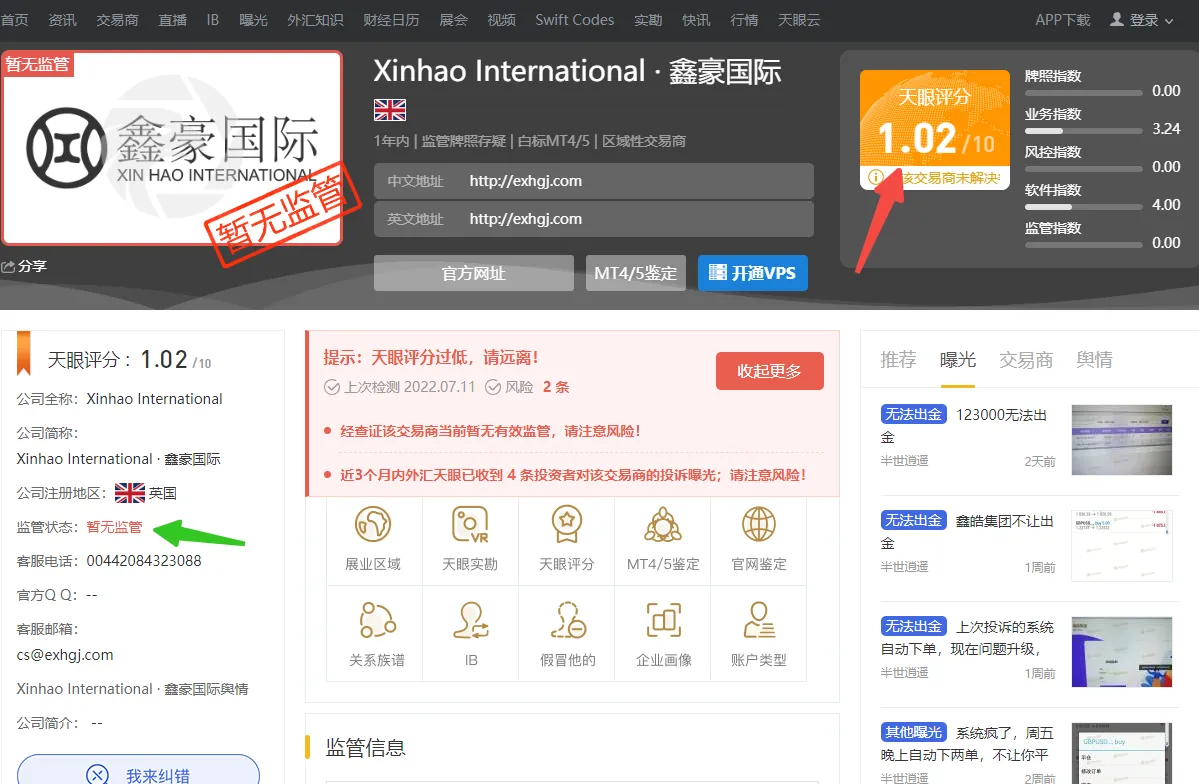Open thumbnail of 123000无法出金 post
The height and width of the screenshot is (784, 1199).
tap(1122, 440)
